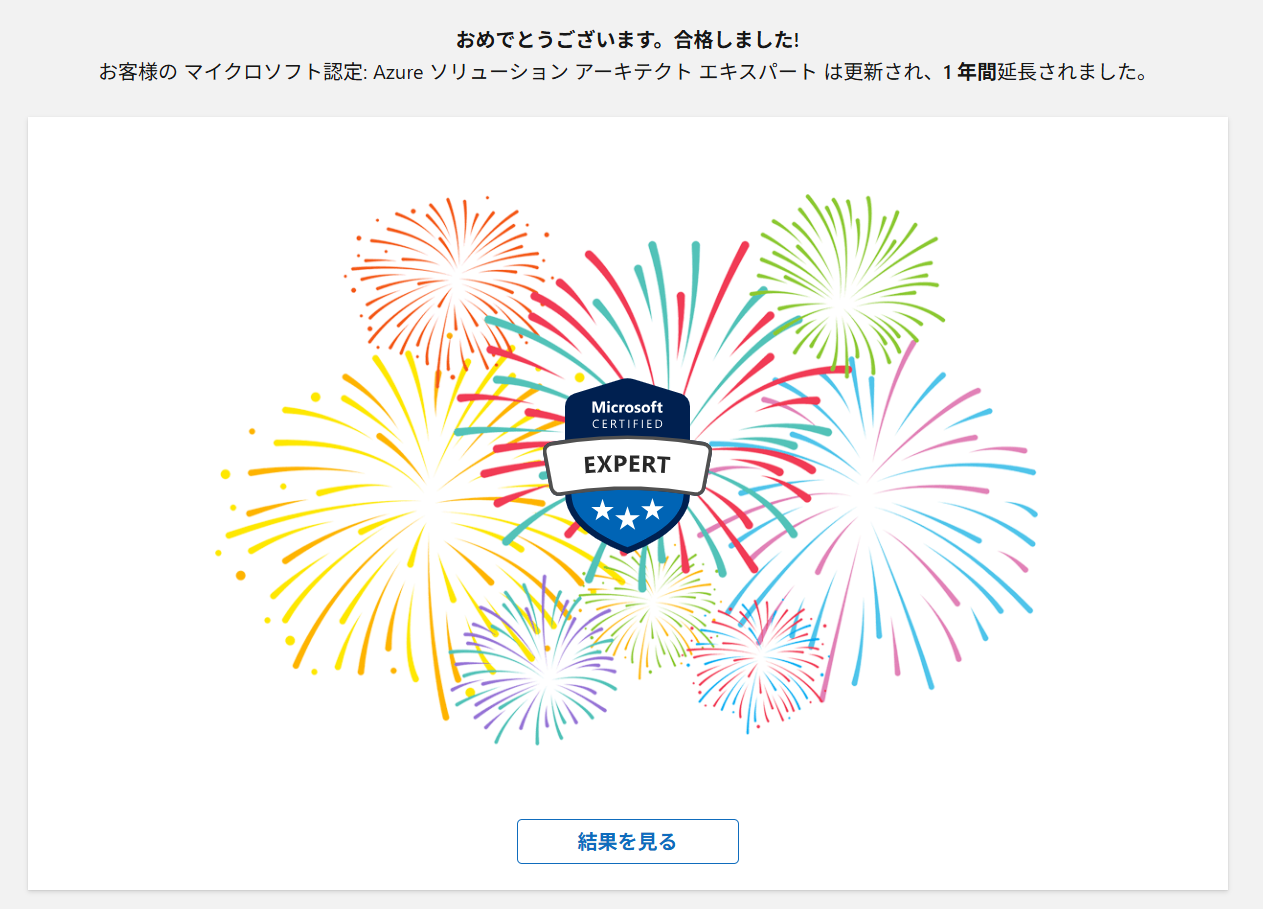Click the 結果を見る button
Screen dimensions: 1263x909
(x=627, y=841)
